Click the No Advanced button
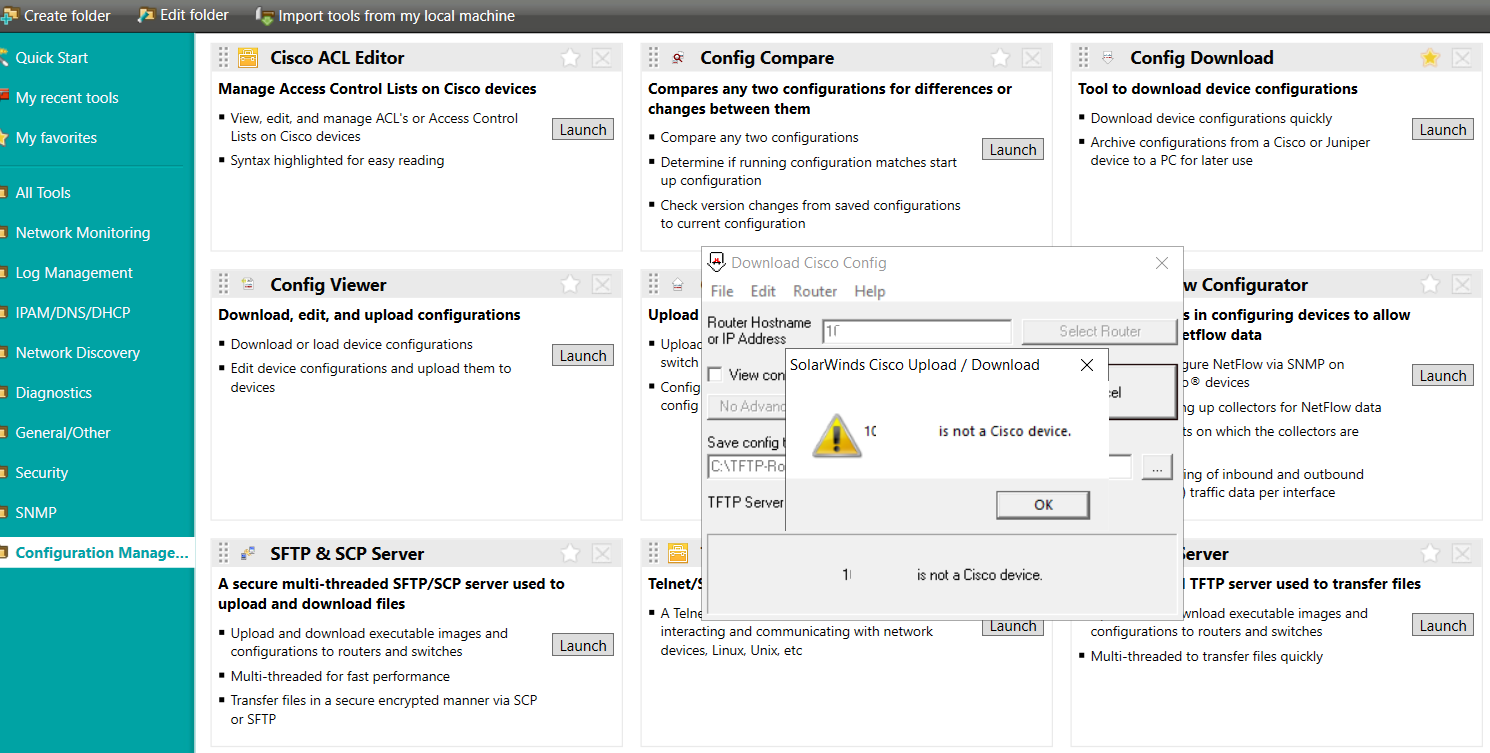This screenshot has height=753, width=1490. [x=746, y=406]
